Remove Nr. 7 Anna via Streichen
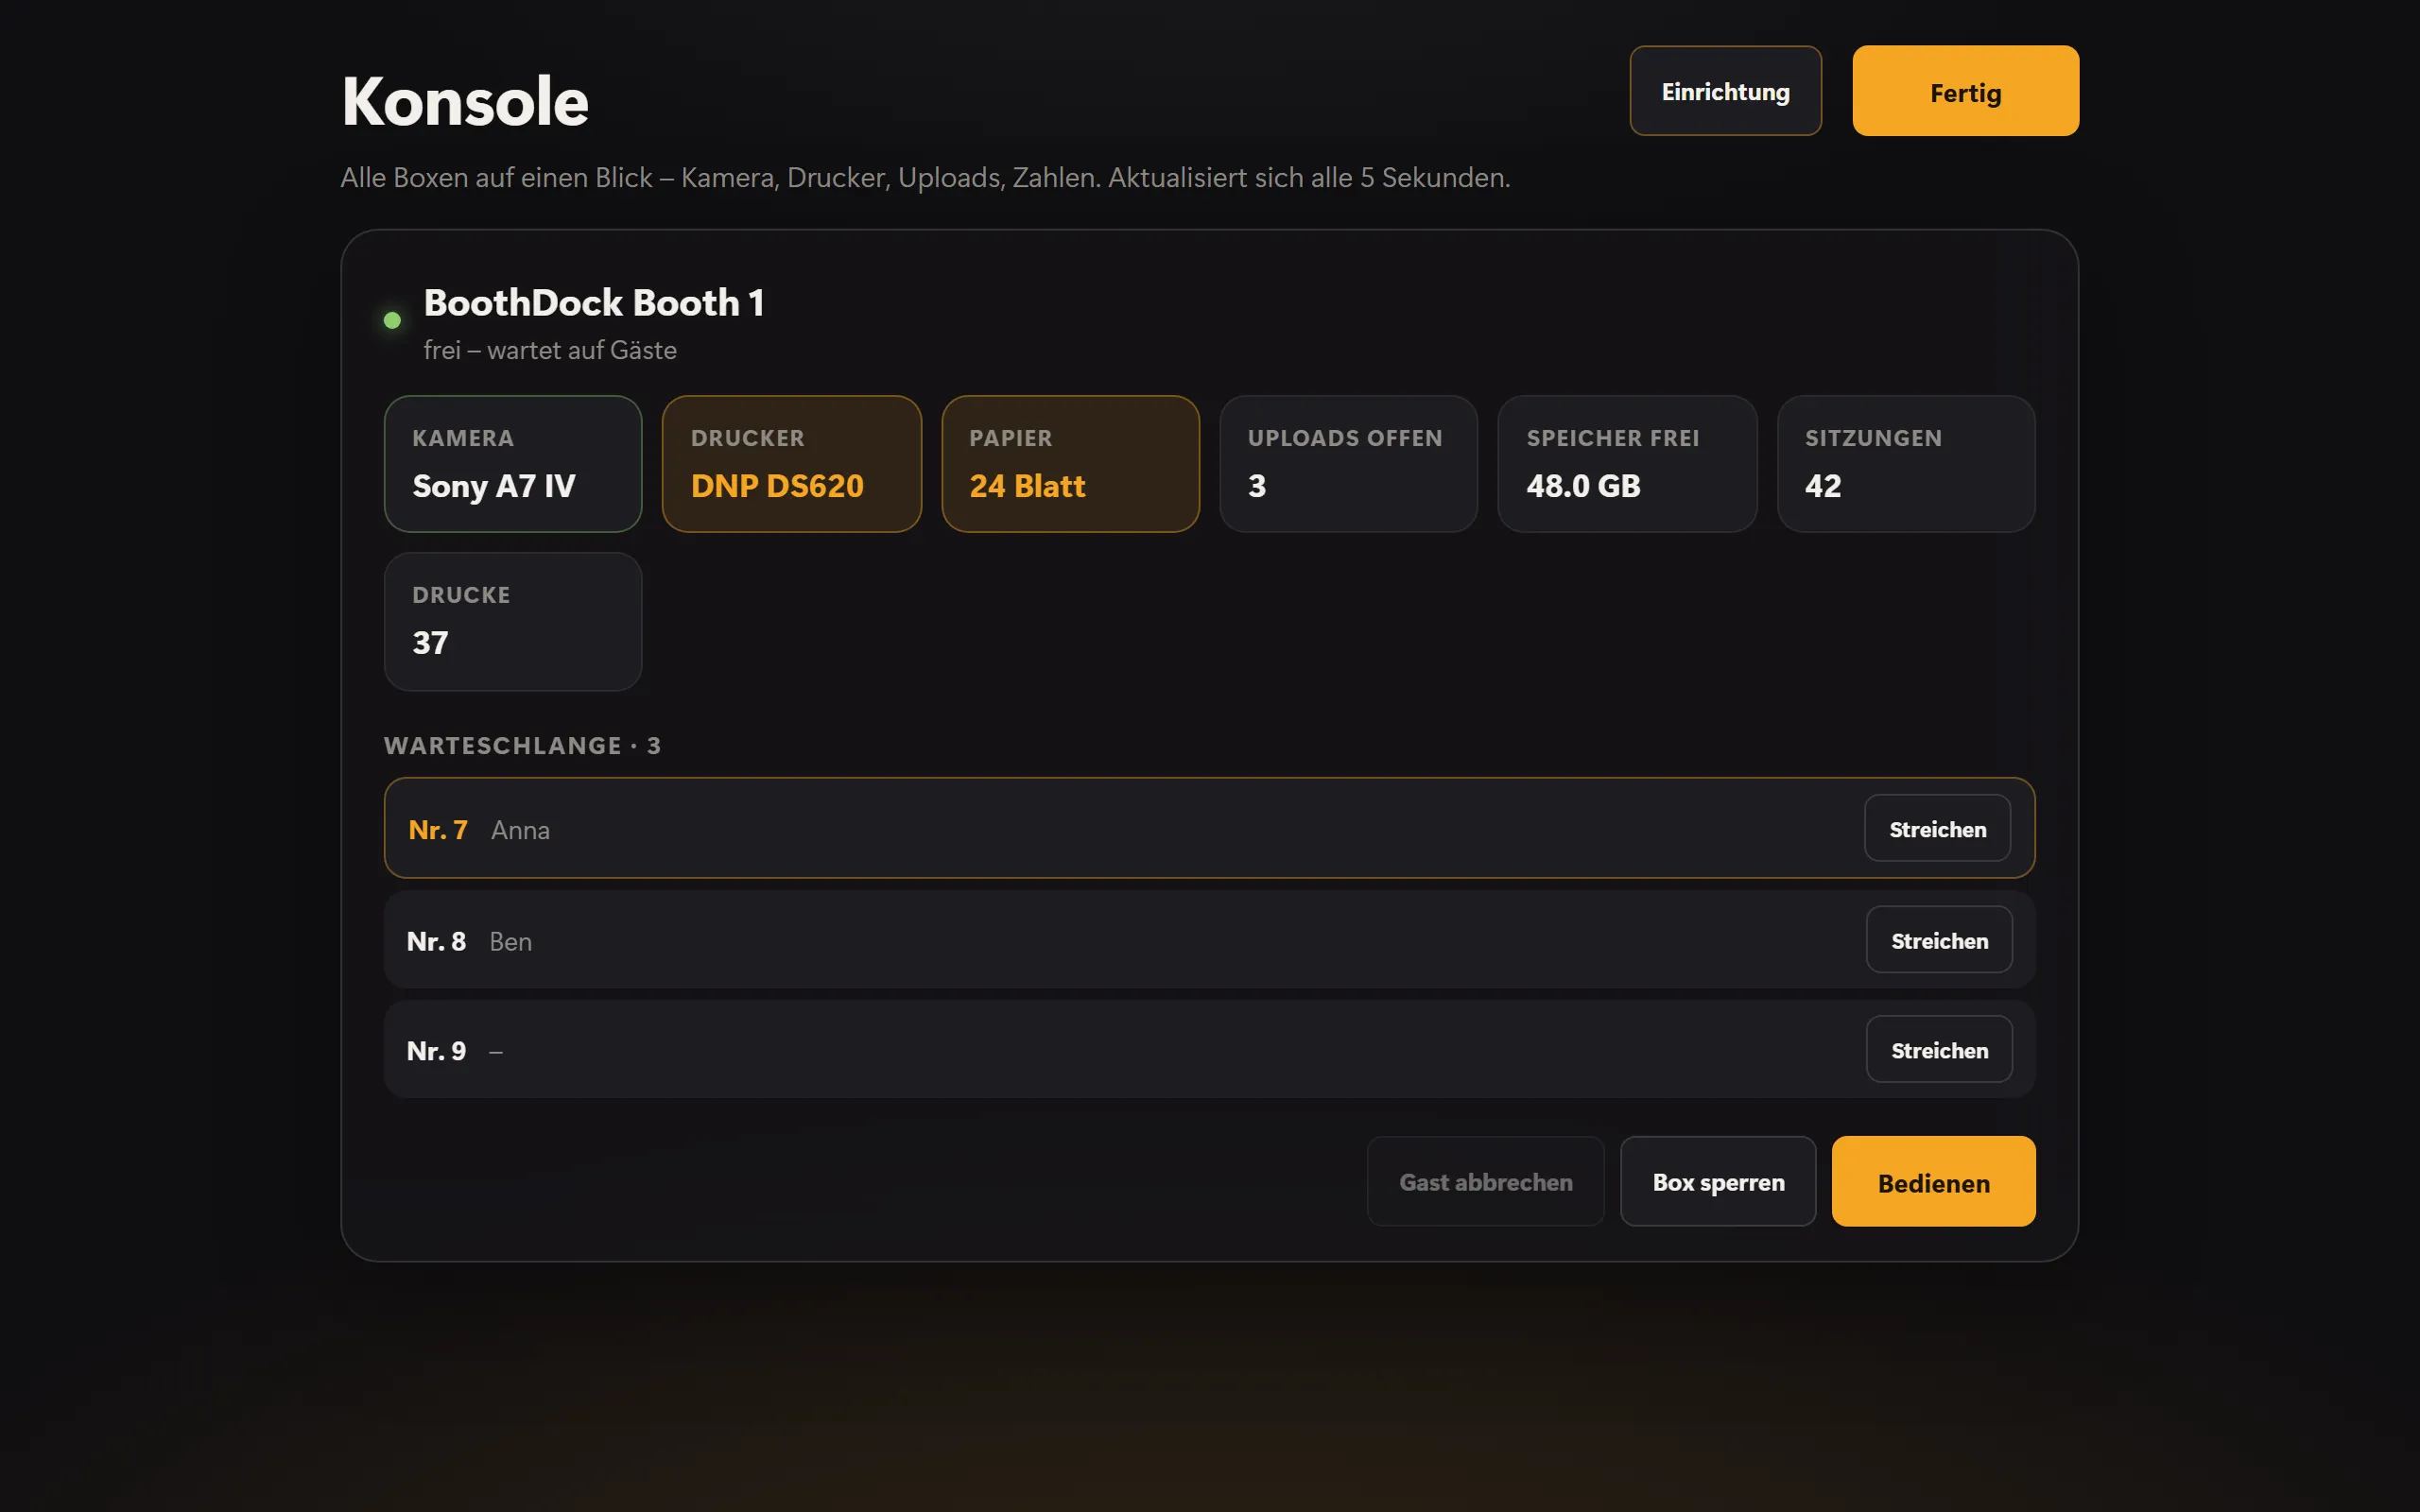2420x1512 pixels. pos(1937,828)
